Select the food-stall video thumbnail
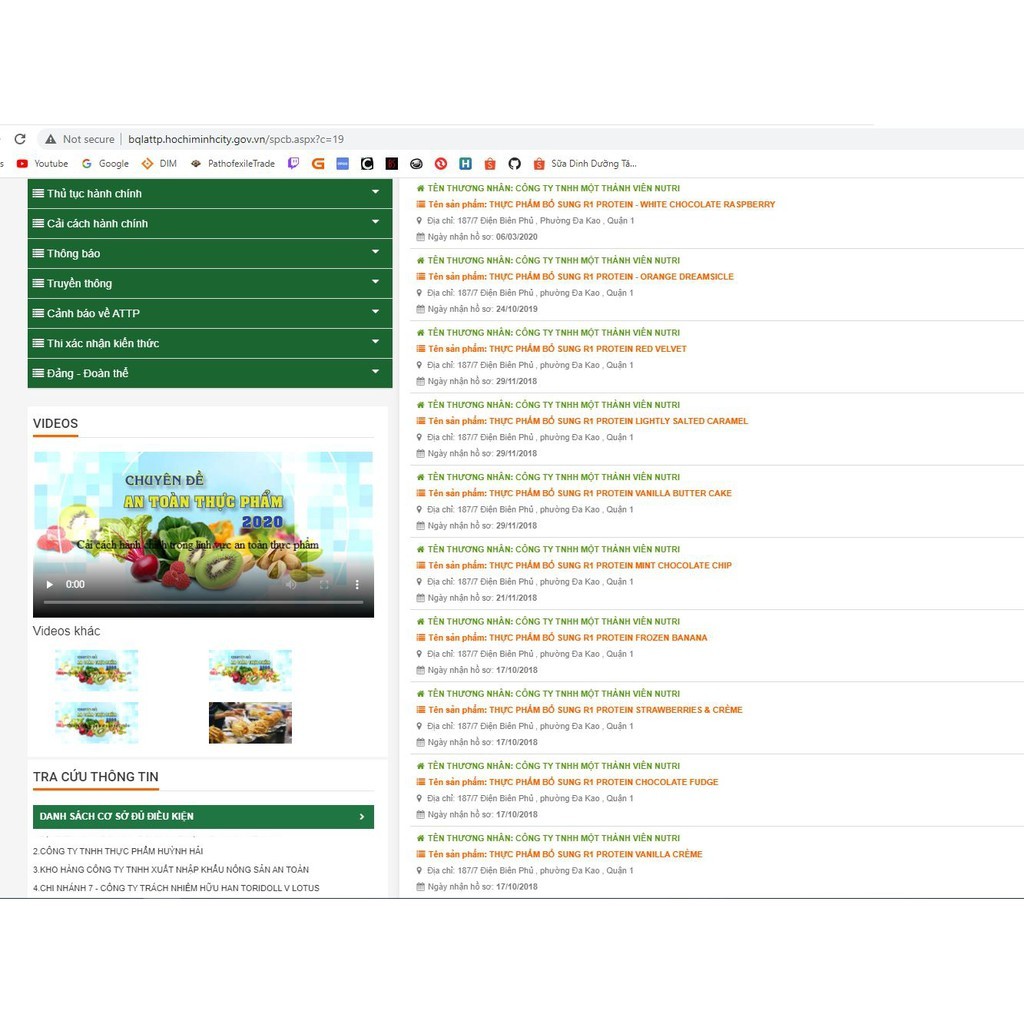 (x=250, y=722)
